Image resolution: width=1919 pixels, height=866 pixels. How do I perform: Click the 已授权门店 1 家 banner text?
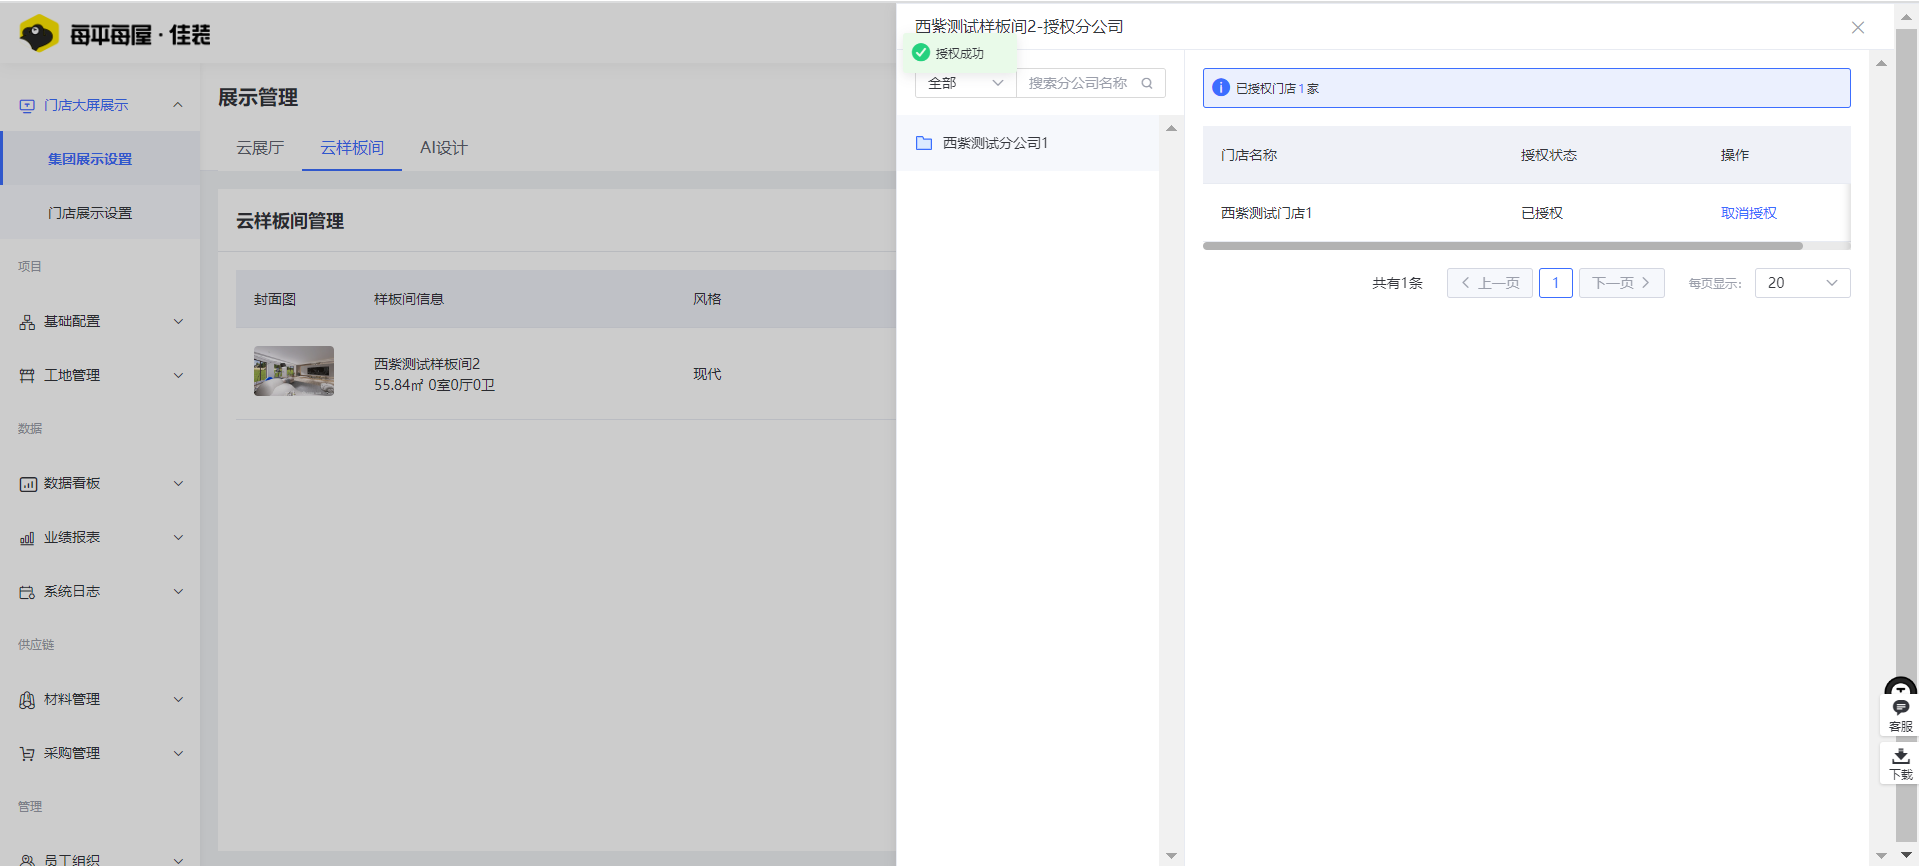point(1277,88)
